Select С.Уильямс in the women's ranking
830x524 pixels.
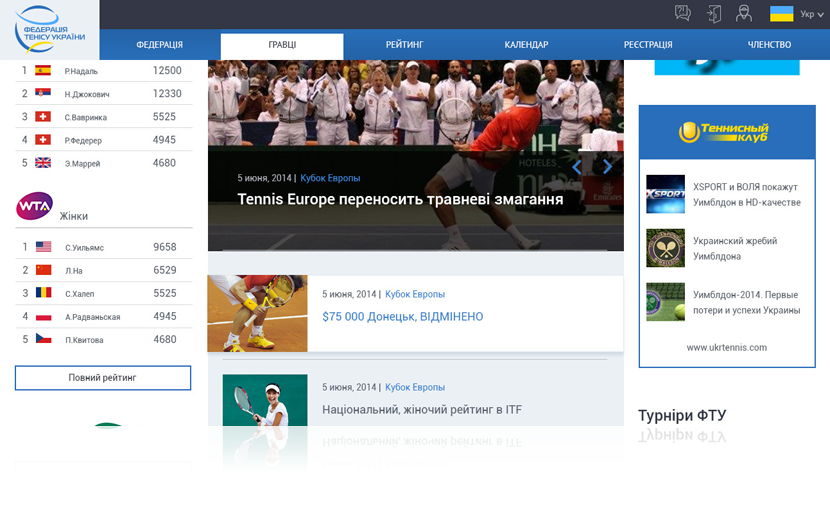85,248
